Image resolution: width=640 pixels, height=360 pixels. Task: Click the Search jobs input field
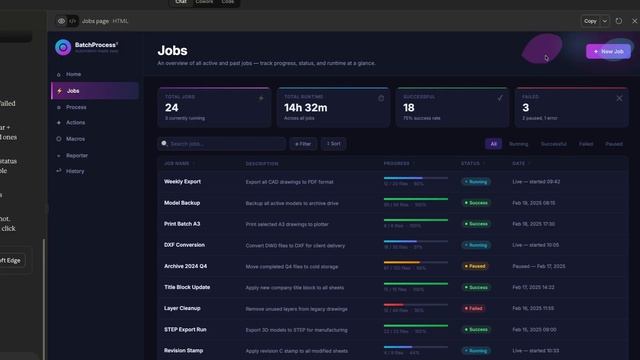coord(222,144)
